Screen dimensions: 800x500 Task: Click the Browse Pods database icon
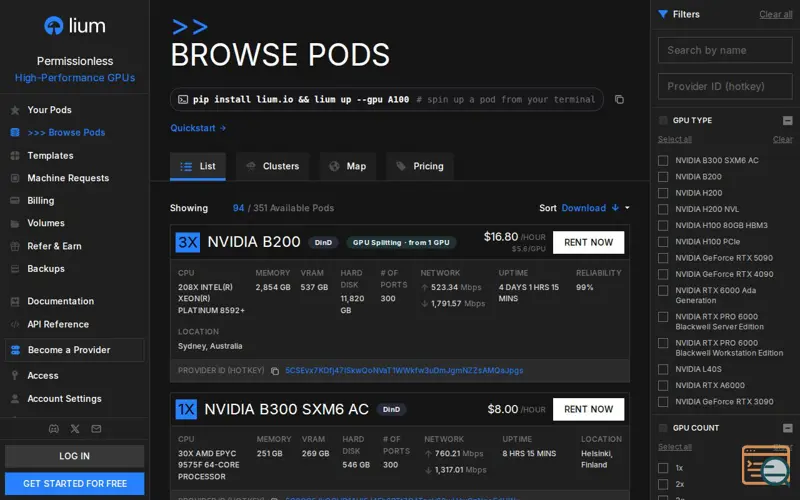click(15, 132)
